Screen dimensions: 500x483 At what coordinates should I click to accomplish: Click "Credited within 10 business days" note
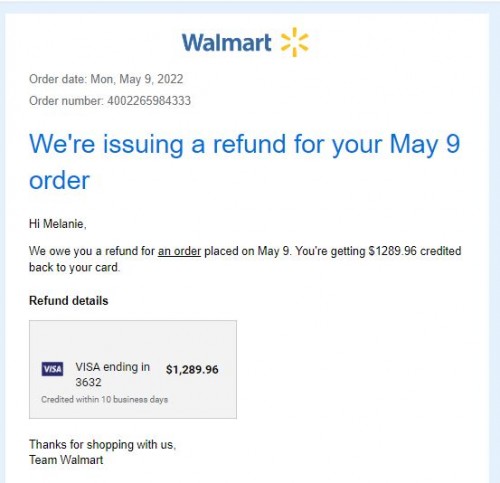(x=104, y=399)
